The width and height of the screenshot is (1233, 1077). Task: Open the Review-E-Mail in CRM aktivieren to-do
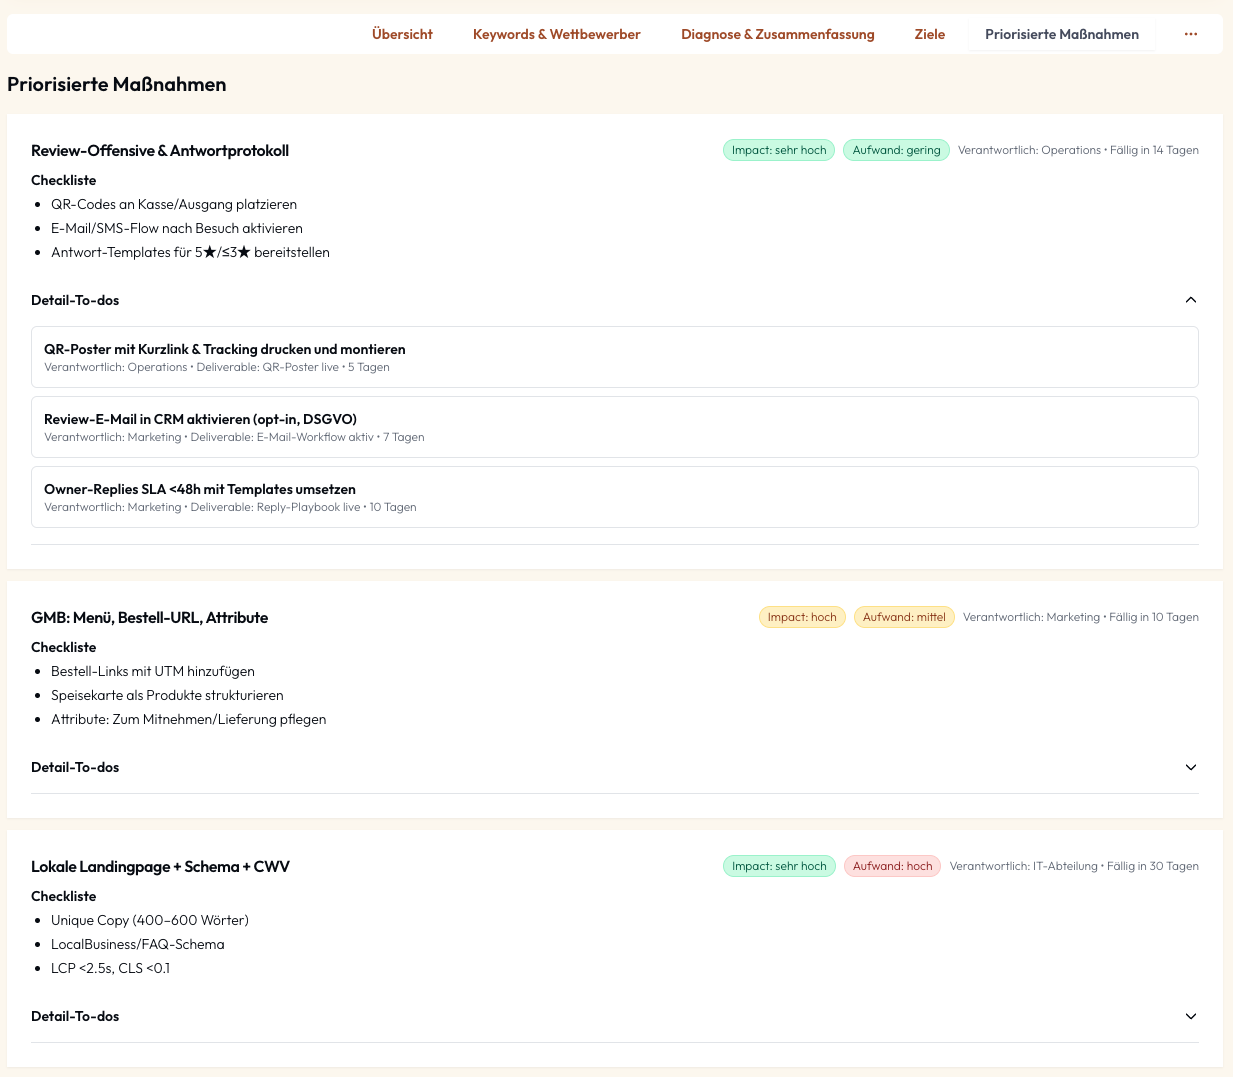[x=615, y=427]
